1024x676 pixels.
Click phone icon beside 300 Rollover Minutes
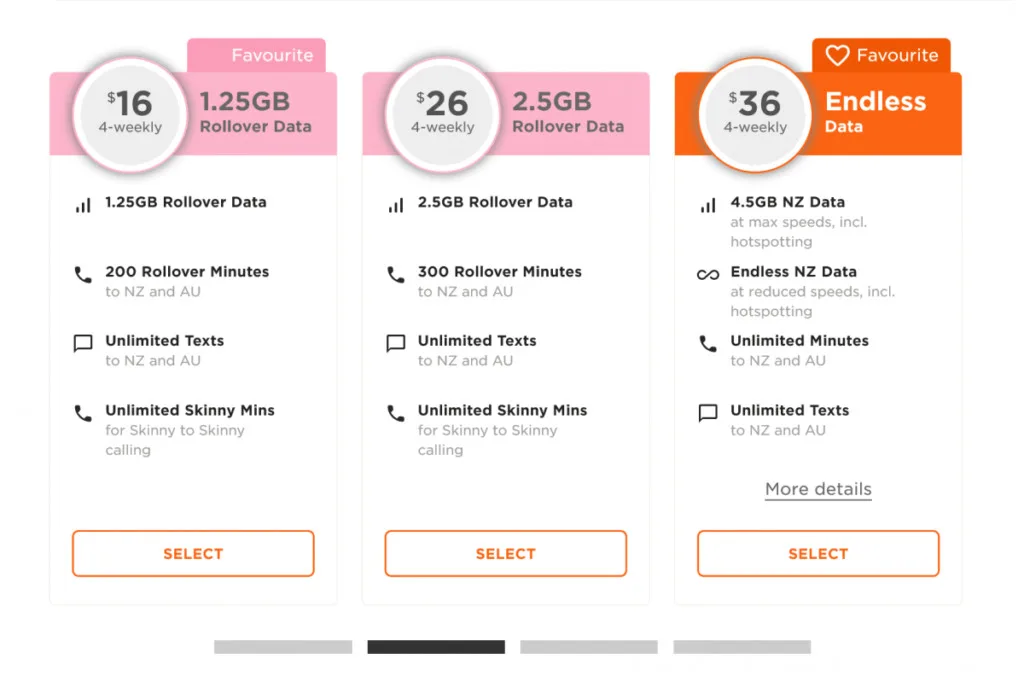click(396, 274)
